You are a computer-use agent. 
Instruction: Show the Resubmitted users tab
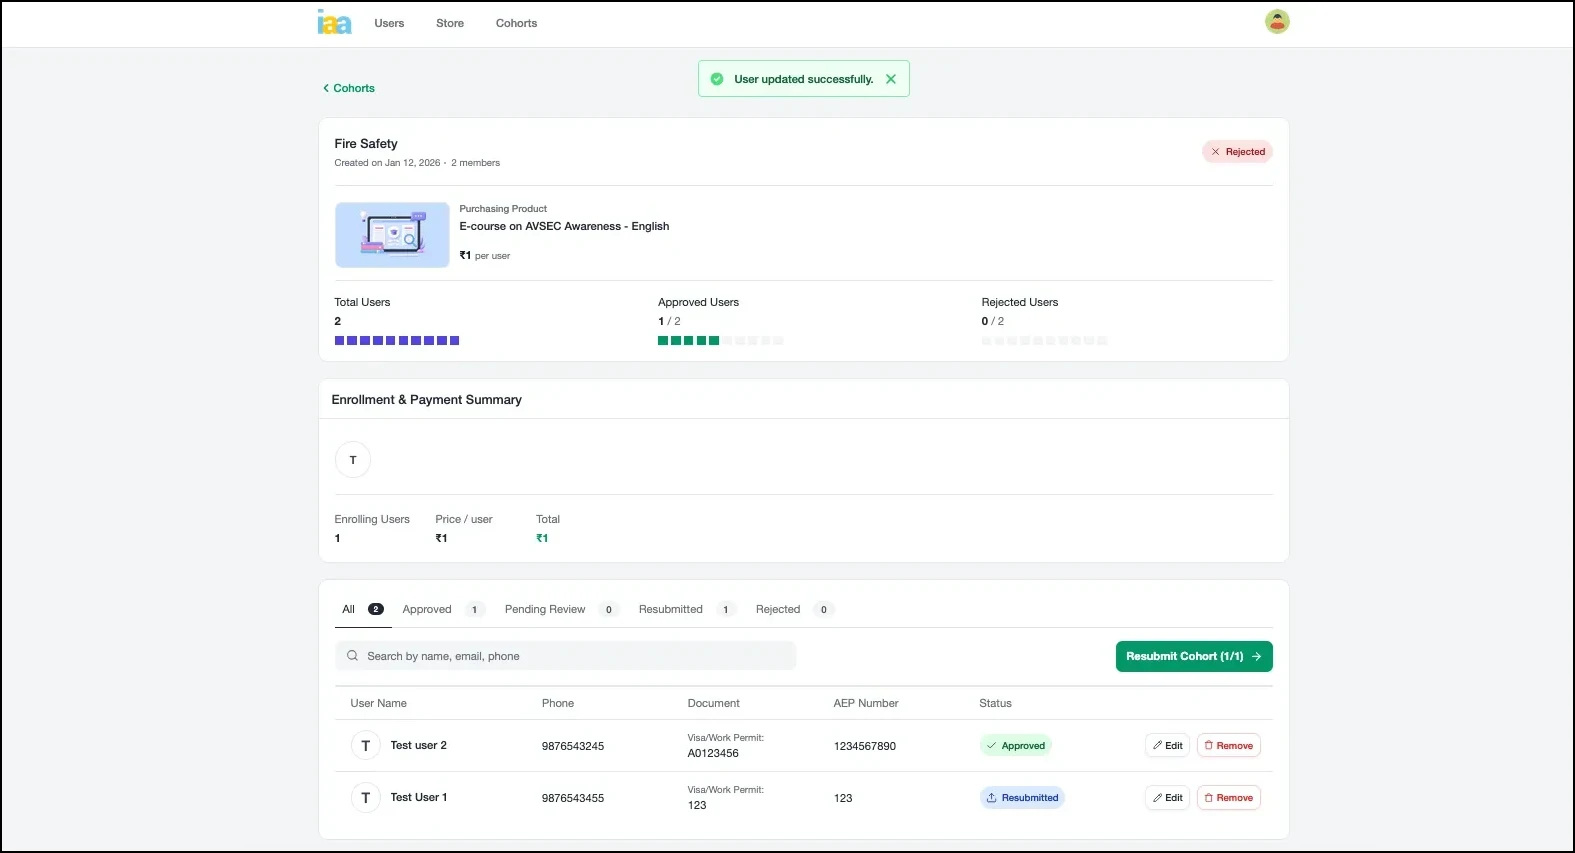click(x=671, y=609)
